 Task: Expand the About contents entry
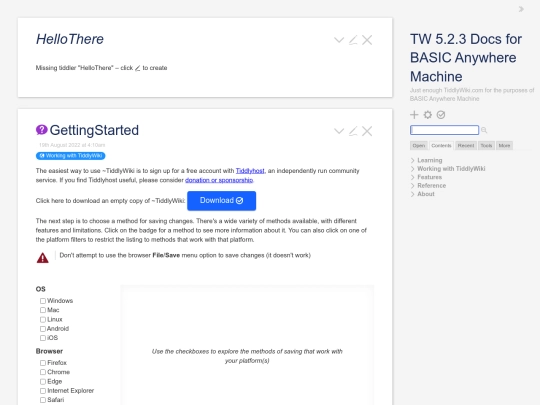point(413,194)
